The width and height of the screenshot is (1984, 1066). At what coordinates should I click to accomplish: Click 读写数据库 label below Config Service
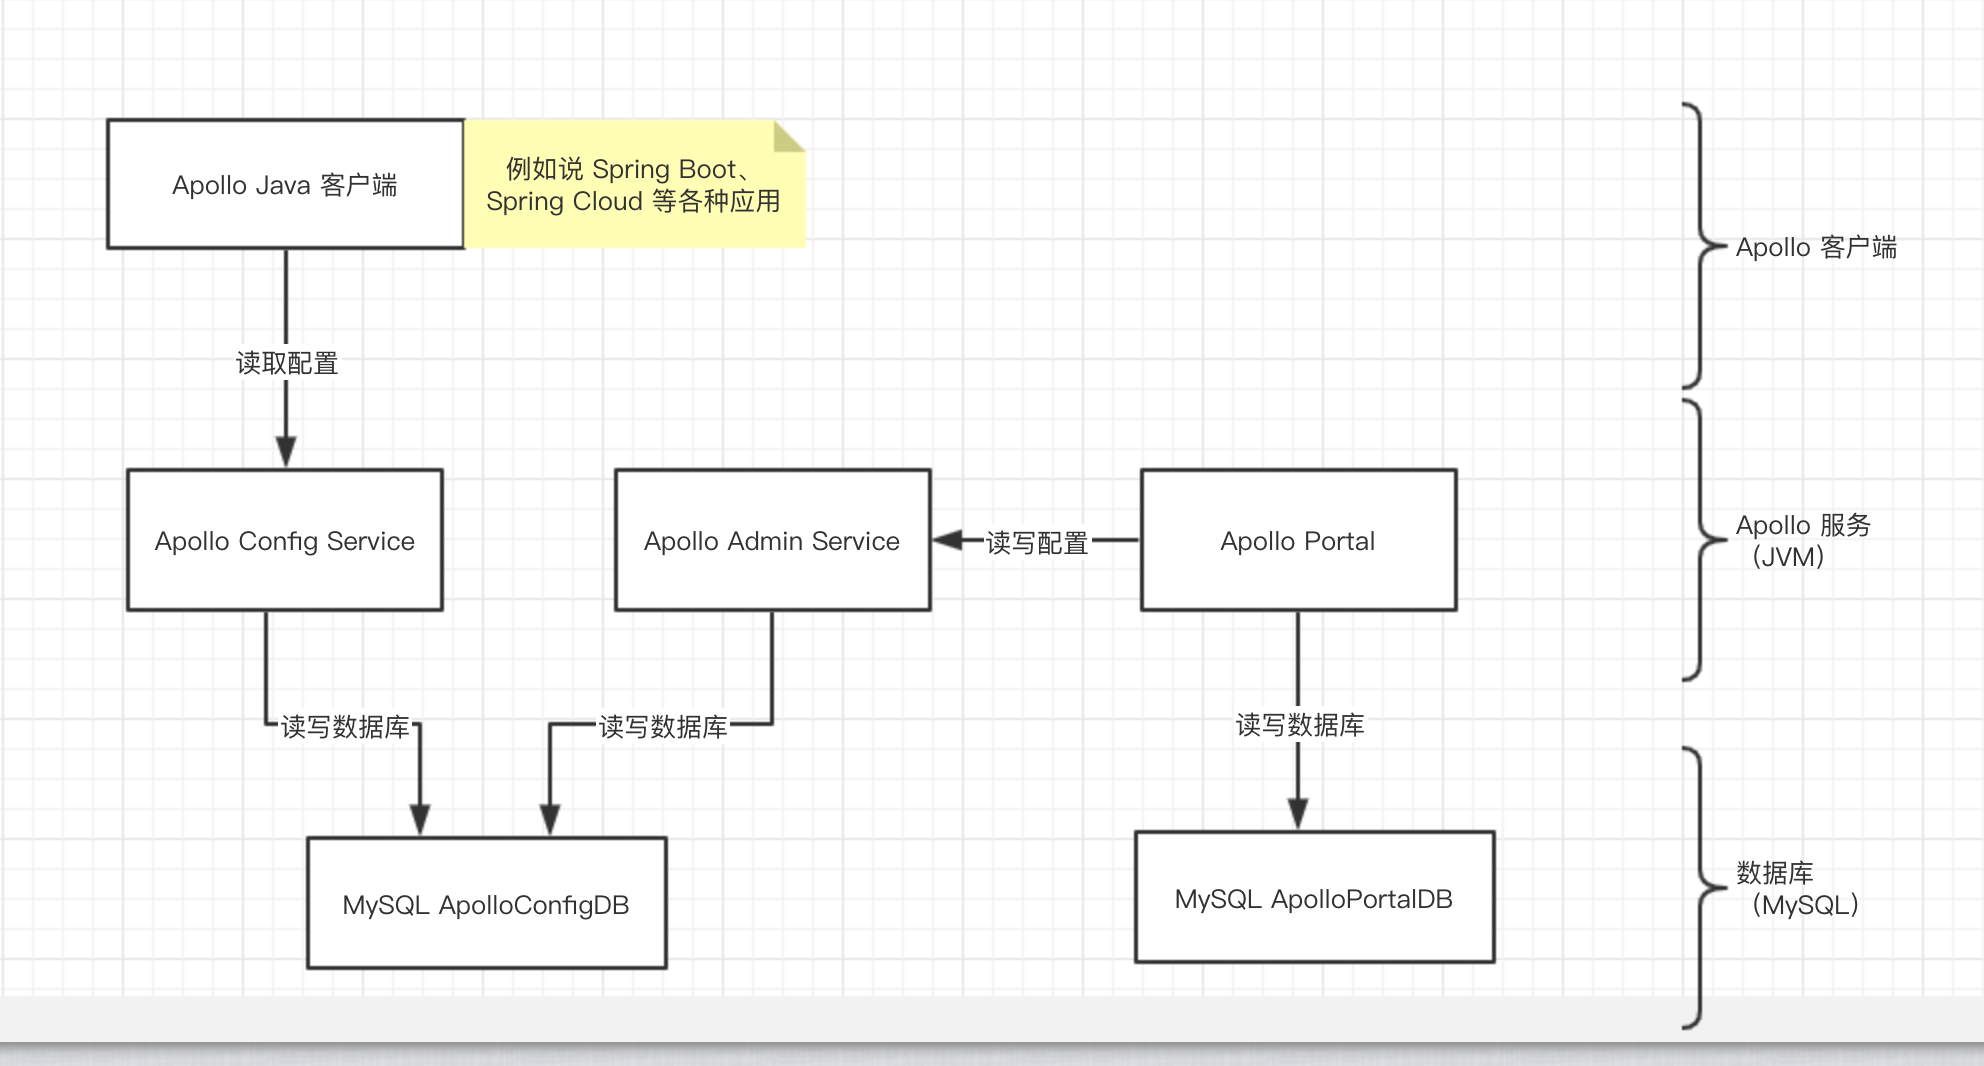[x=345, y=726]
